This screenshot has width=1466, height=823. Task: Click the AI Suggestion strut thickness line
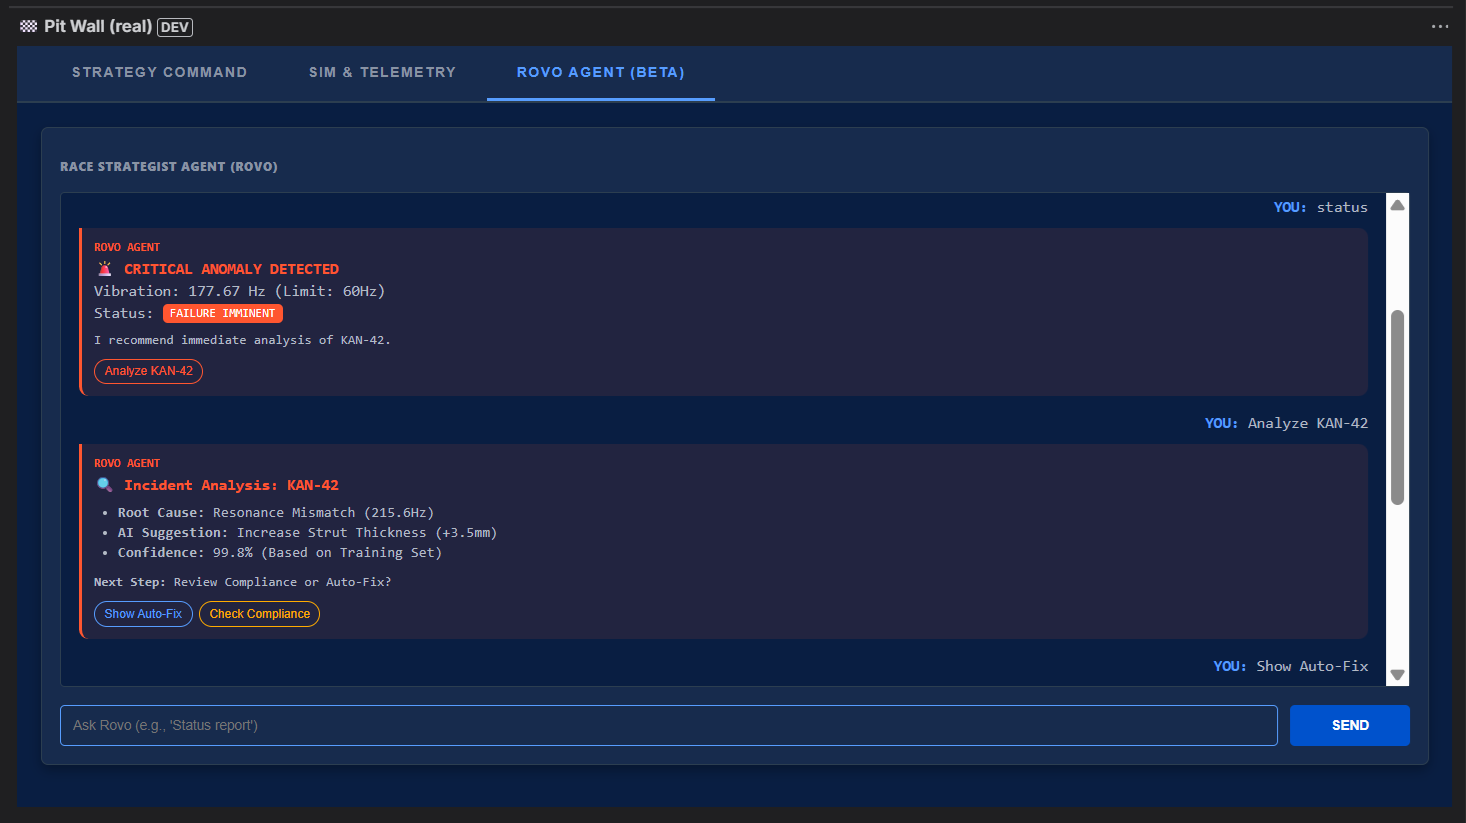pos(307,532)
